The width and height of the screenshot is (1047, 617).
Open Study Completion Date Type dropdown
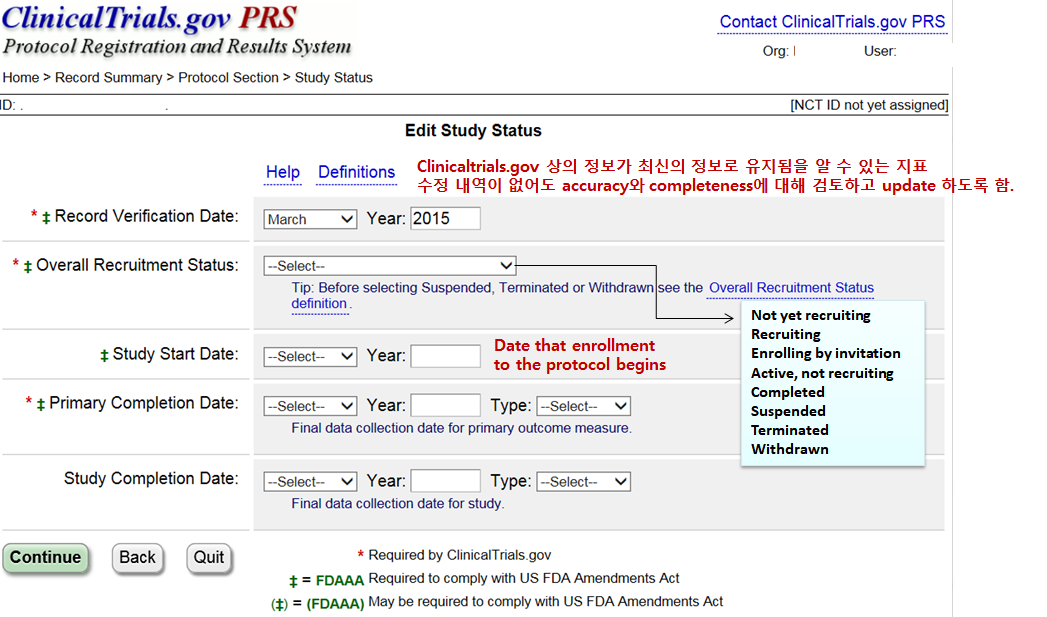(x=584, y=481)
